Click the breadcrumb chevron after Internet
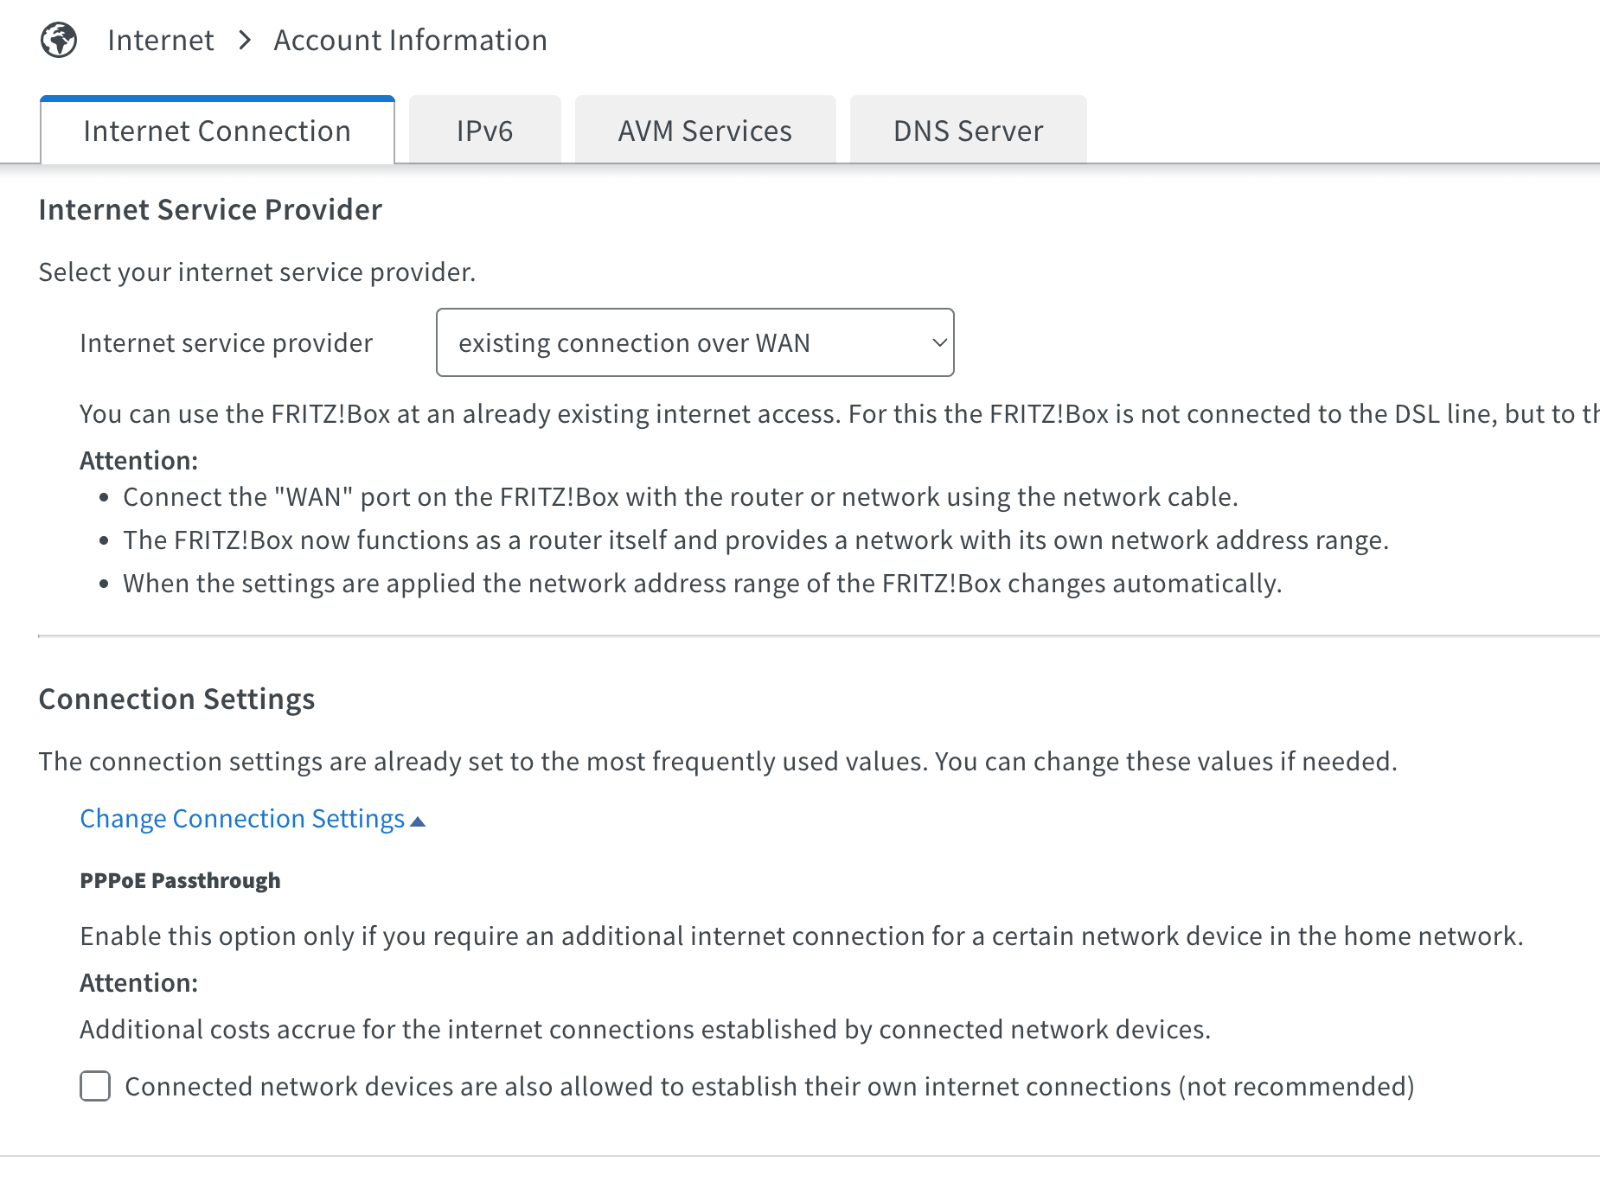 (245, 40)
